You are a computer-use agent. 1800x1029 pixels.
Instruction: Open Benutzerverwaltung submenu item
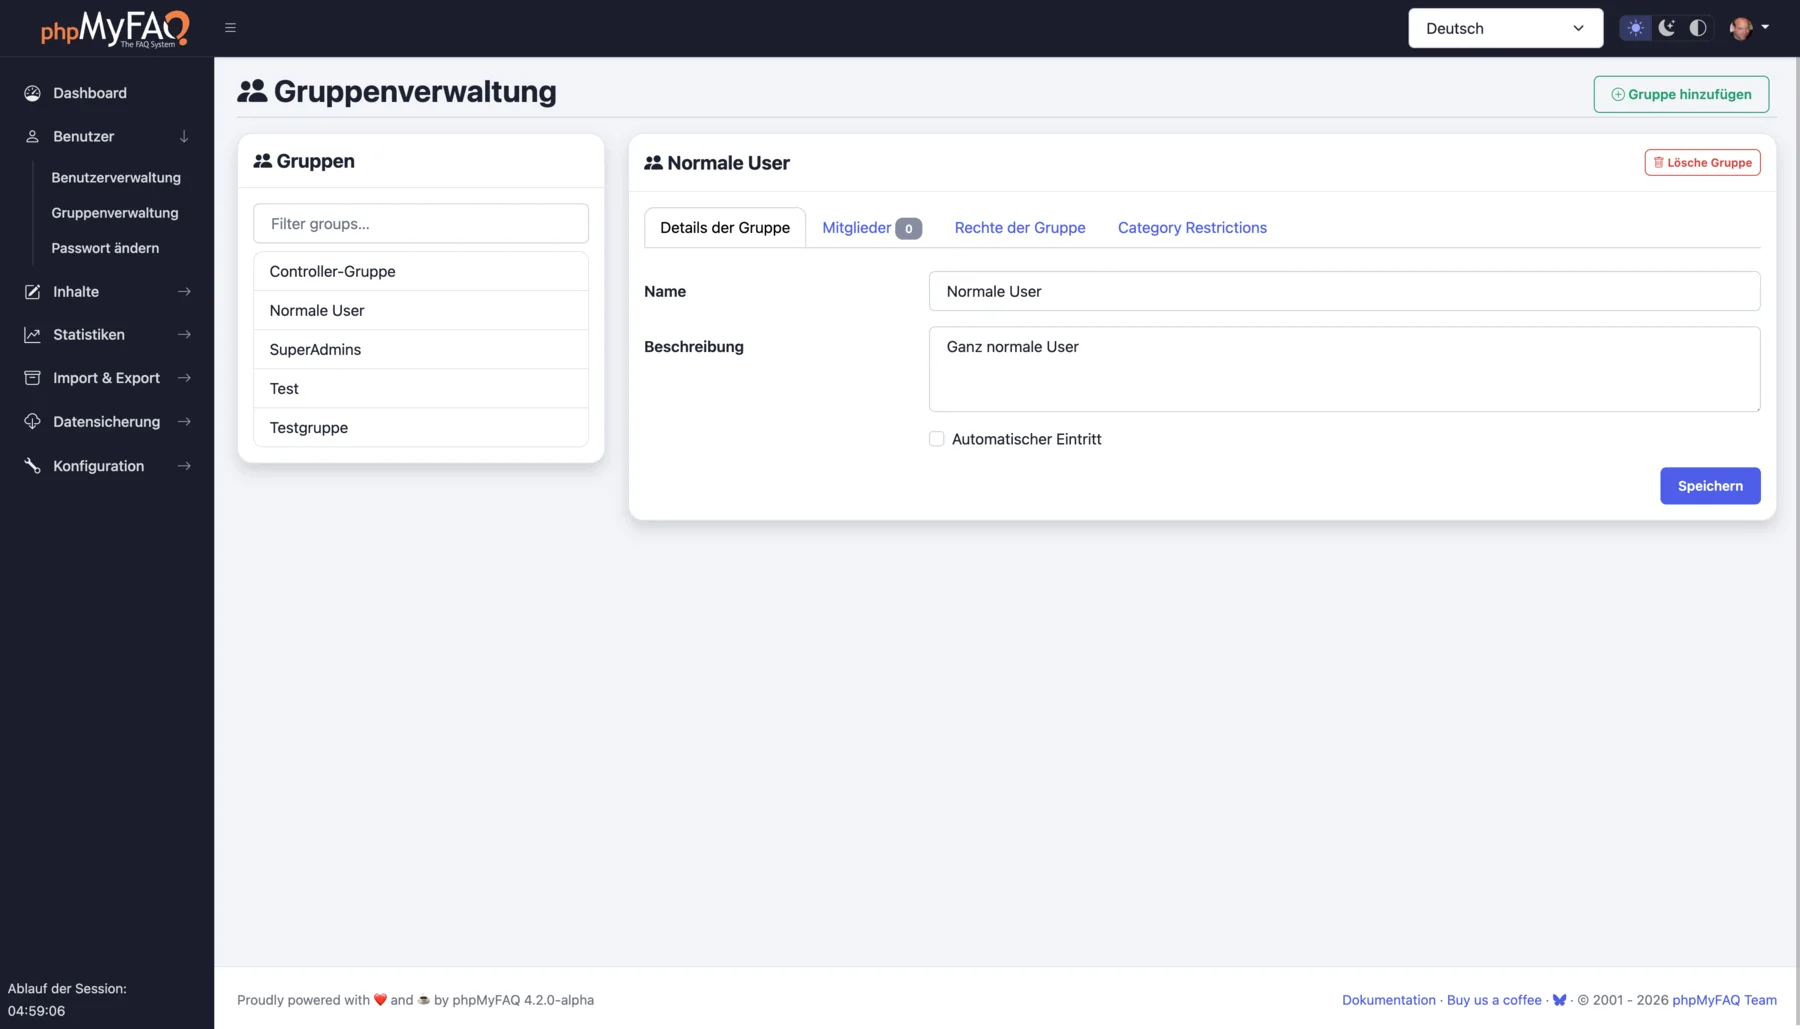116,178
